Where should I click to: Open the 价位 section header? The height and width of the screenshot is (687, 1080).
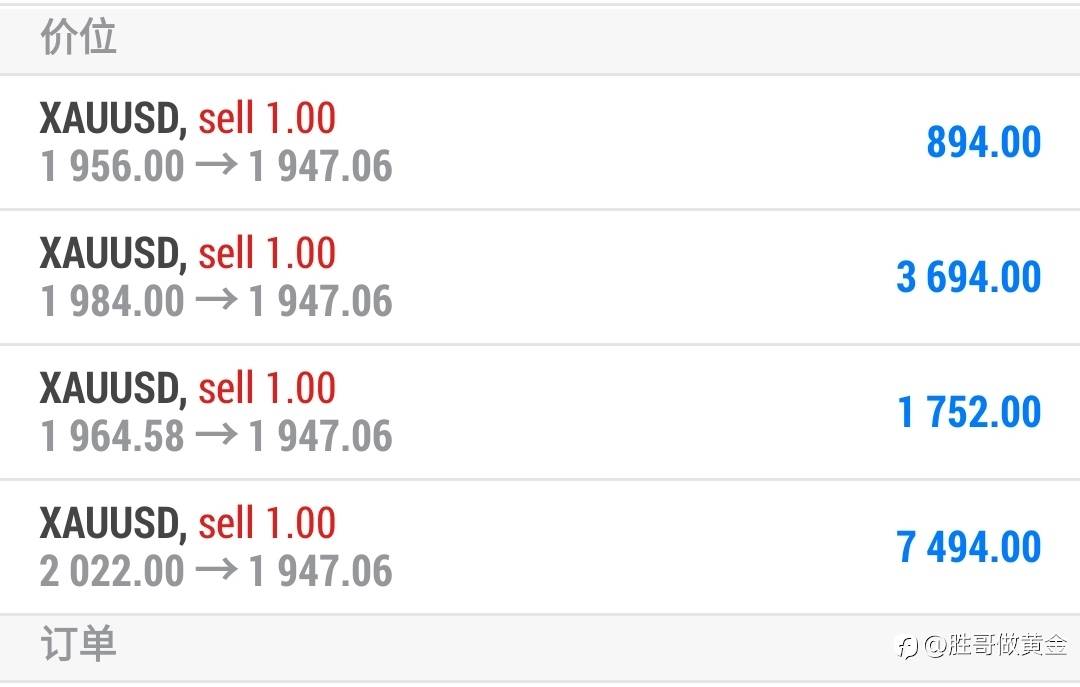pos(540,39)
